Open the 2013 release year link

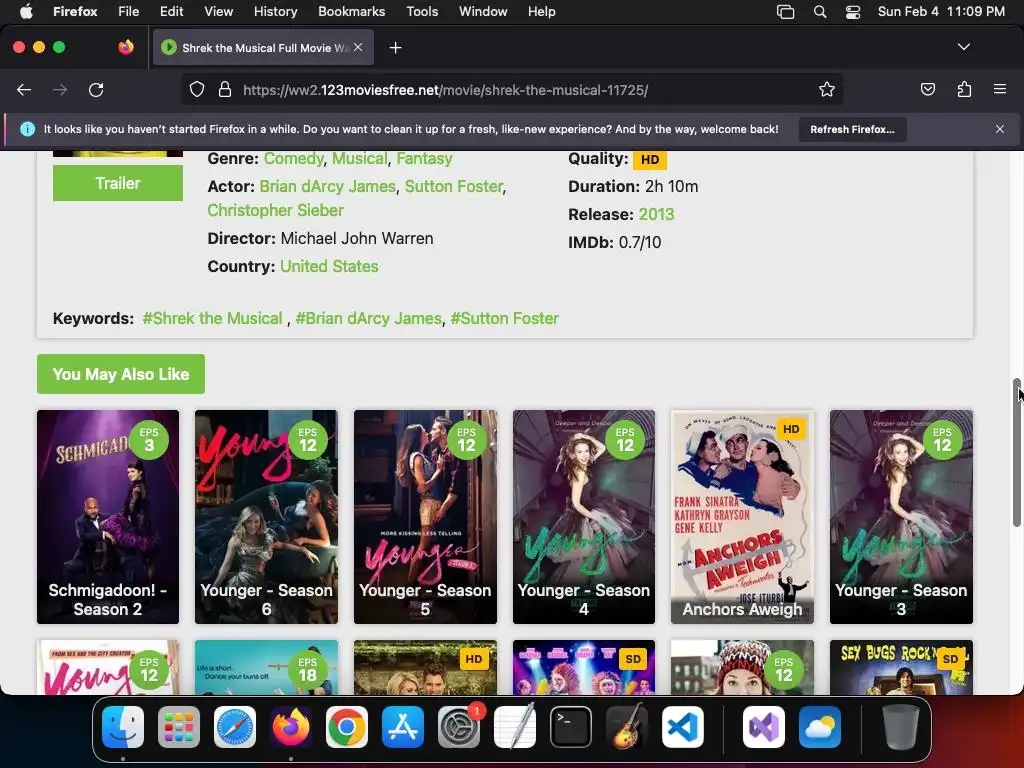pos(656,214)
